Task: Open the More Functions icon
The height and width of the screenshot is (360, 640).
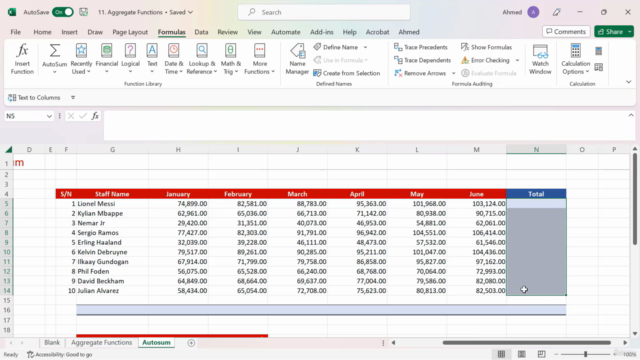Action: [x=259, y=51]
